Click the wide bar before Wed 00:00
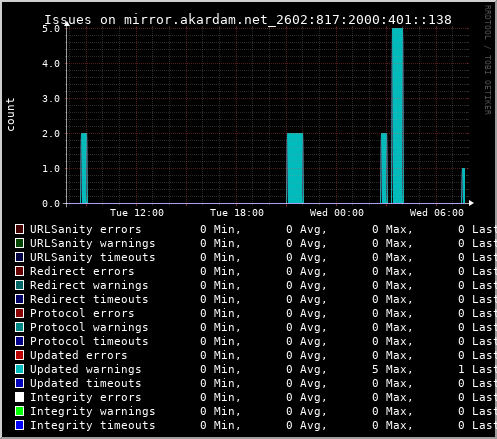The height and width of the screenshot is (439, 497). point(295,168)
